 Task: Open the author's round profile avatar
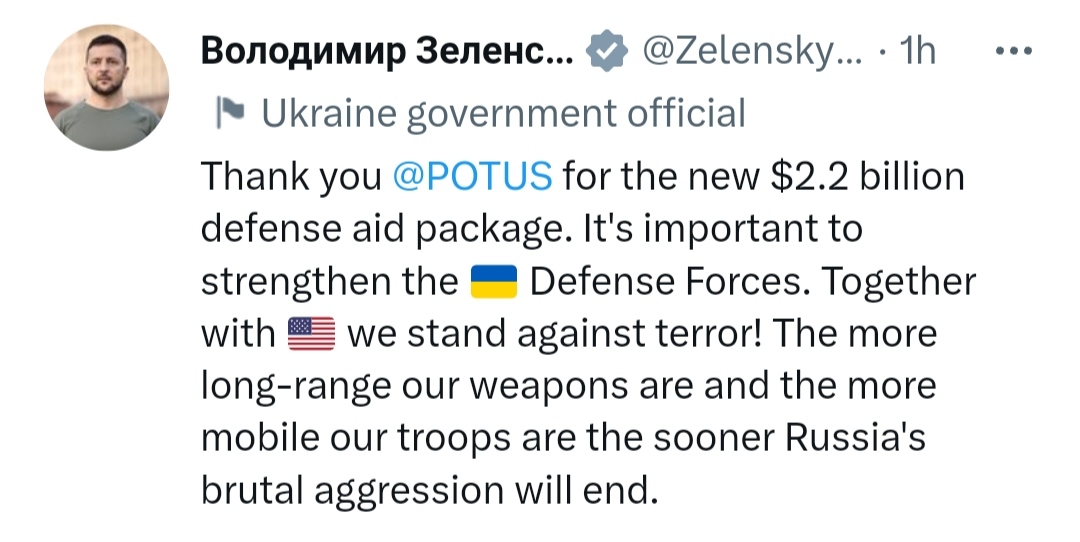tap(106, 87)
